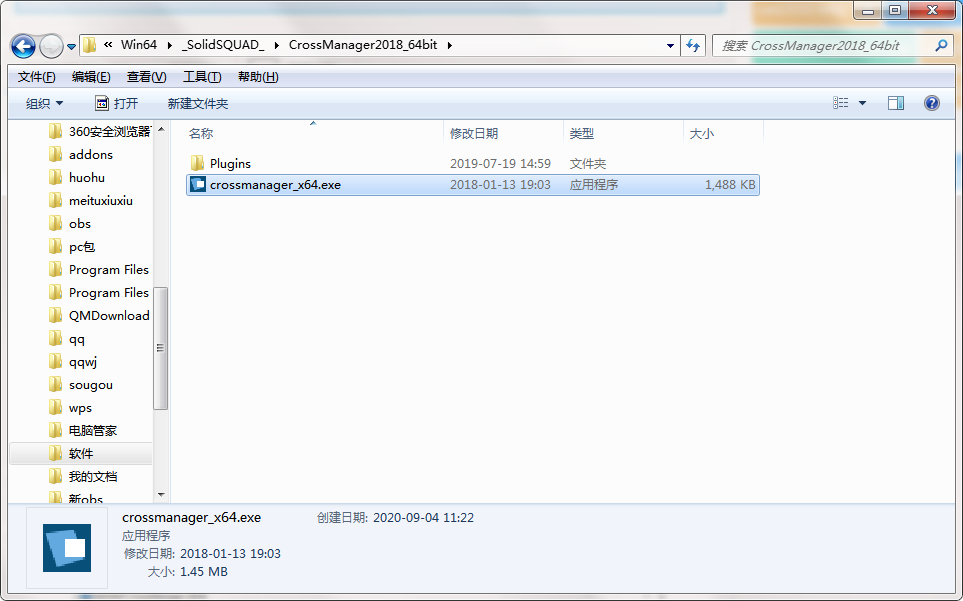Open the 文件(F) menu
Viewport: 963px width, 601px height.
pos(36,77)
